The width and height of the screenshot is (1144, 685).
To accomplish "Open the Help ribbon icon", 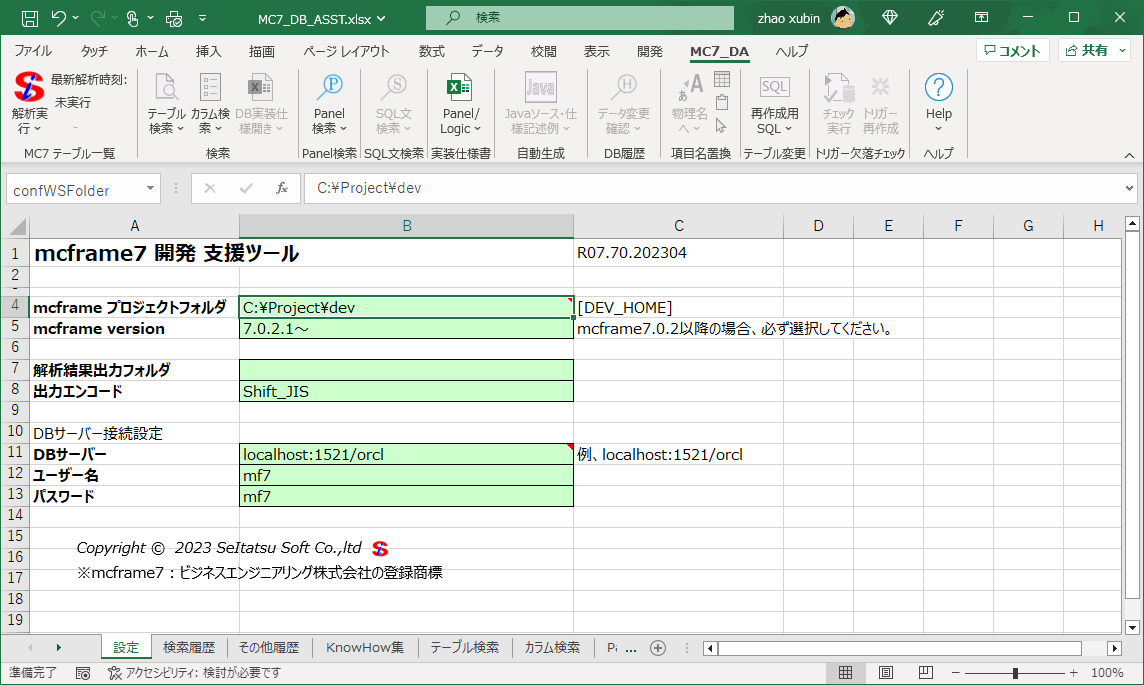I will [938, 89].
